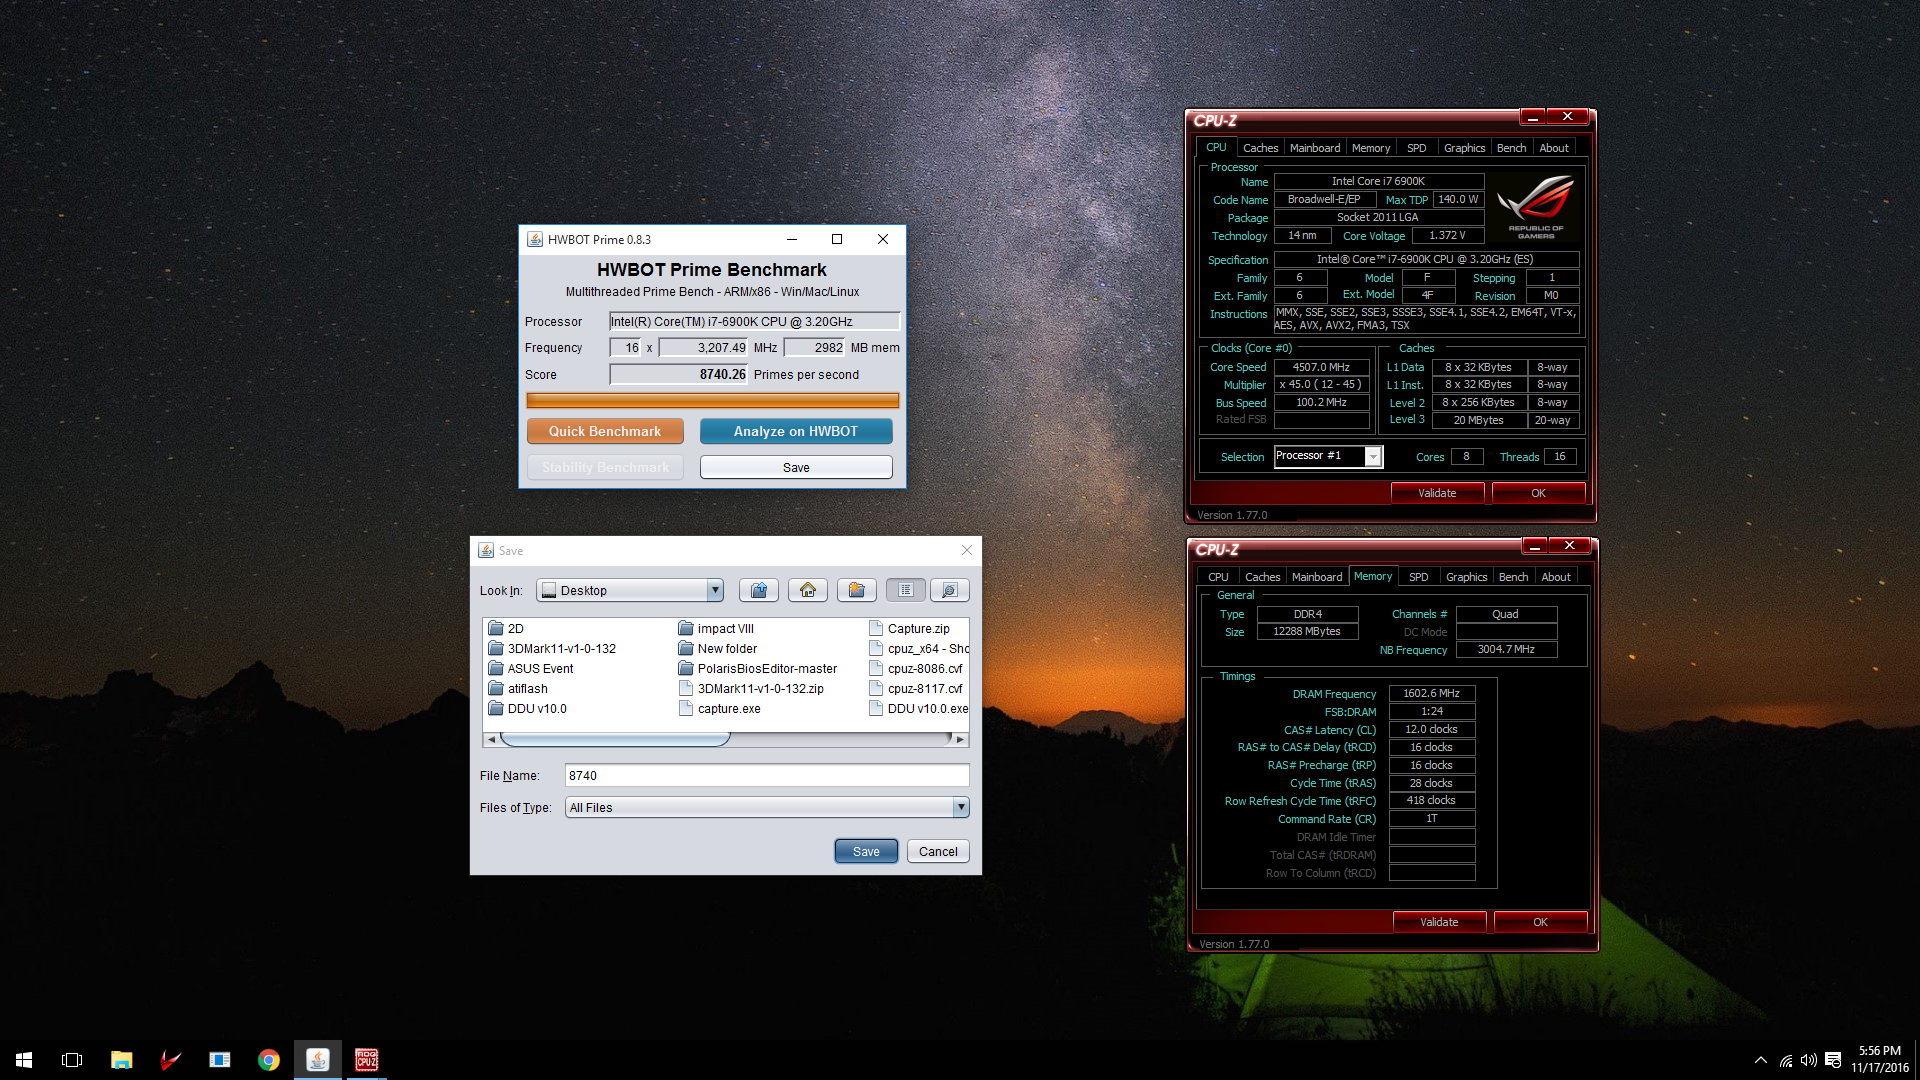Switch Save dialog to List view
Screen dimensions: 1920x1080
point(906,590)
